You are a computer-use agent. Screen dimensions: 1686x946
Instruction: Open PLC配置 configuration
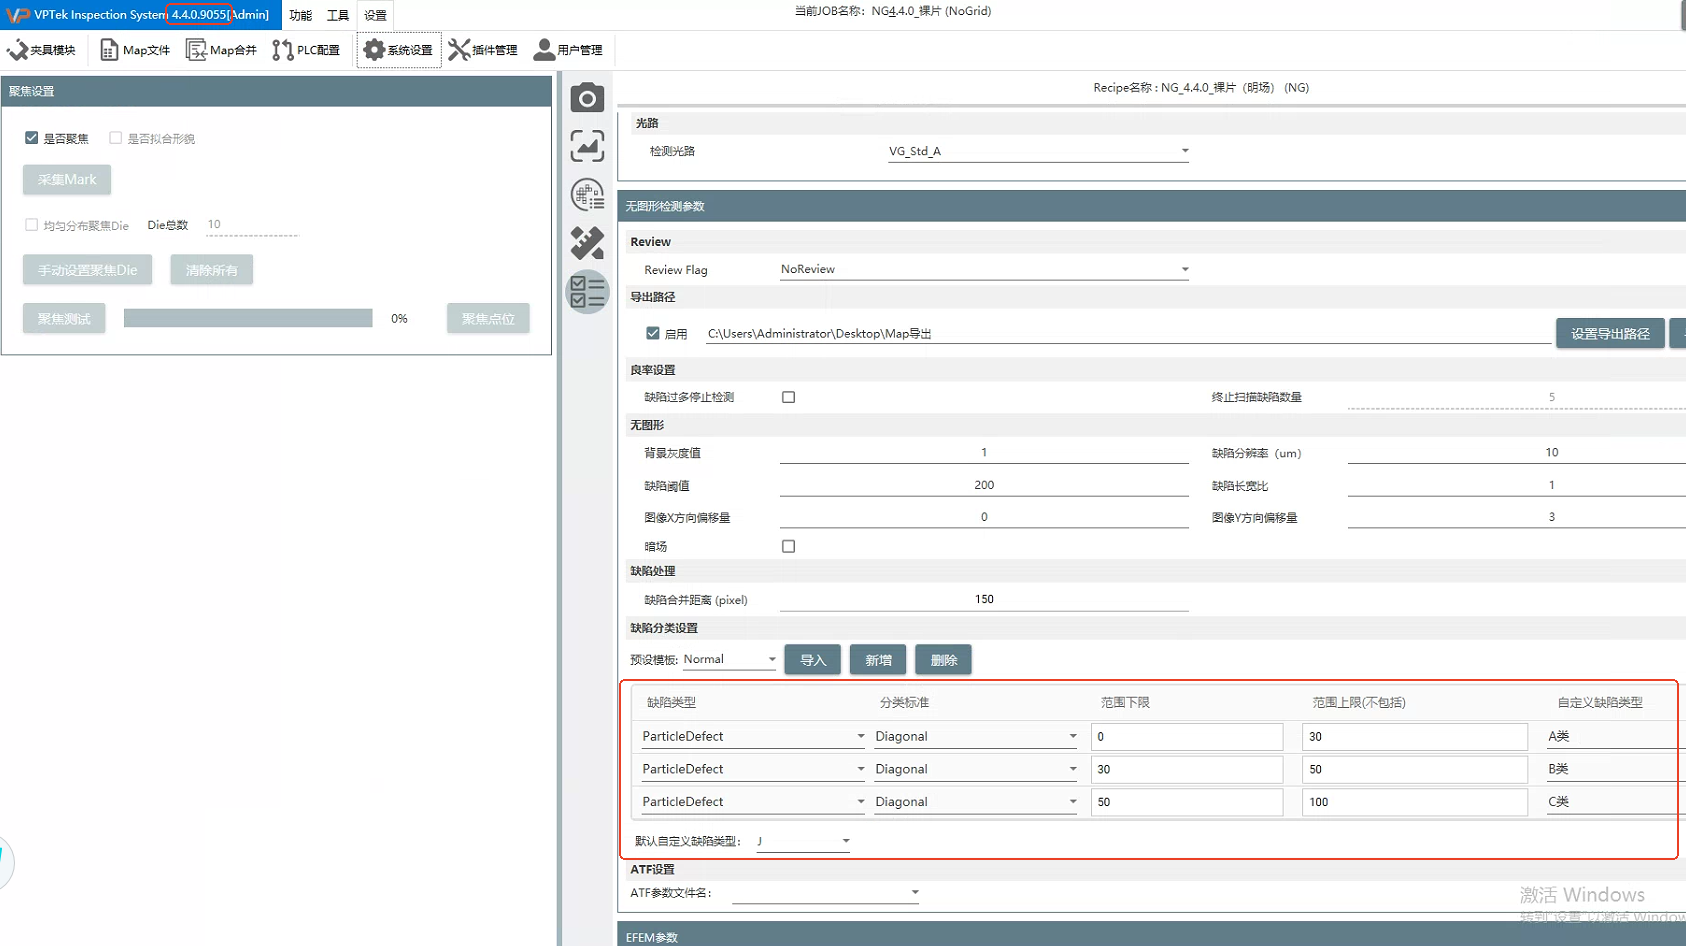pos(306,50)
